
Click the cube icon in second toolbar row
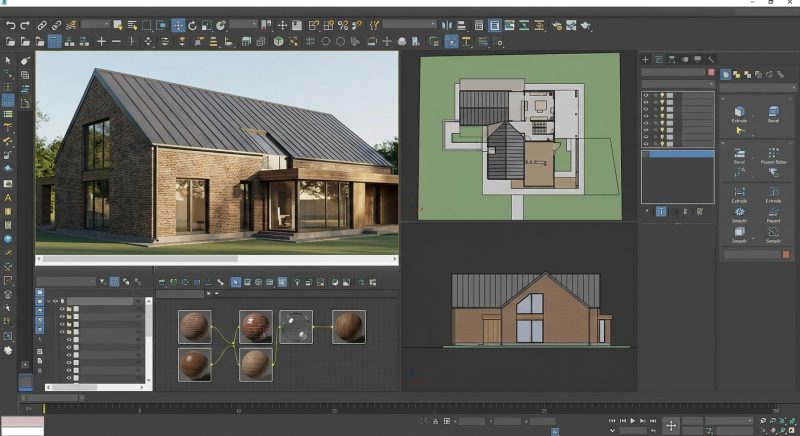click(x=278, y=41)
